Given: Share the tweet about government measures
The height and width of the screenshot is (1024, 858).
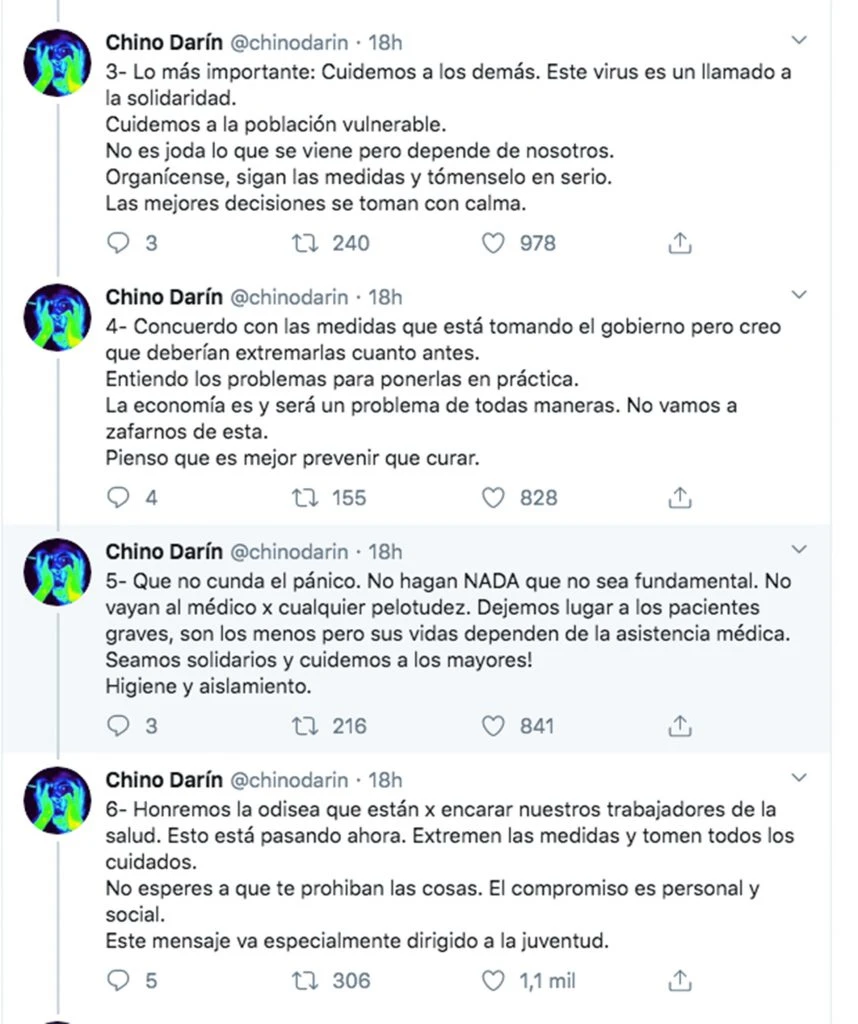Looking at the screenshot, I should pos(679,497).
